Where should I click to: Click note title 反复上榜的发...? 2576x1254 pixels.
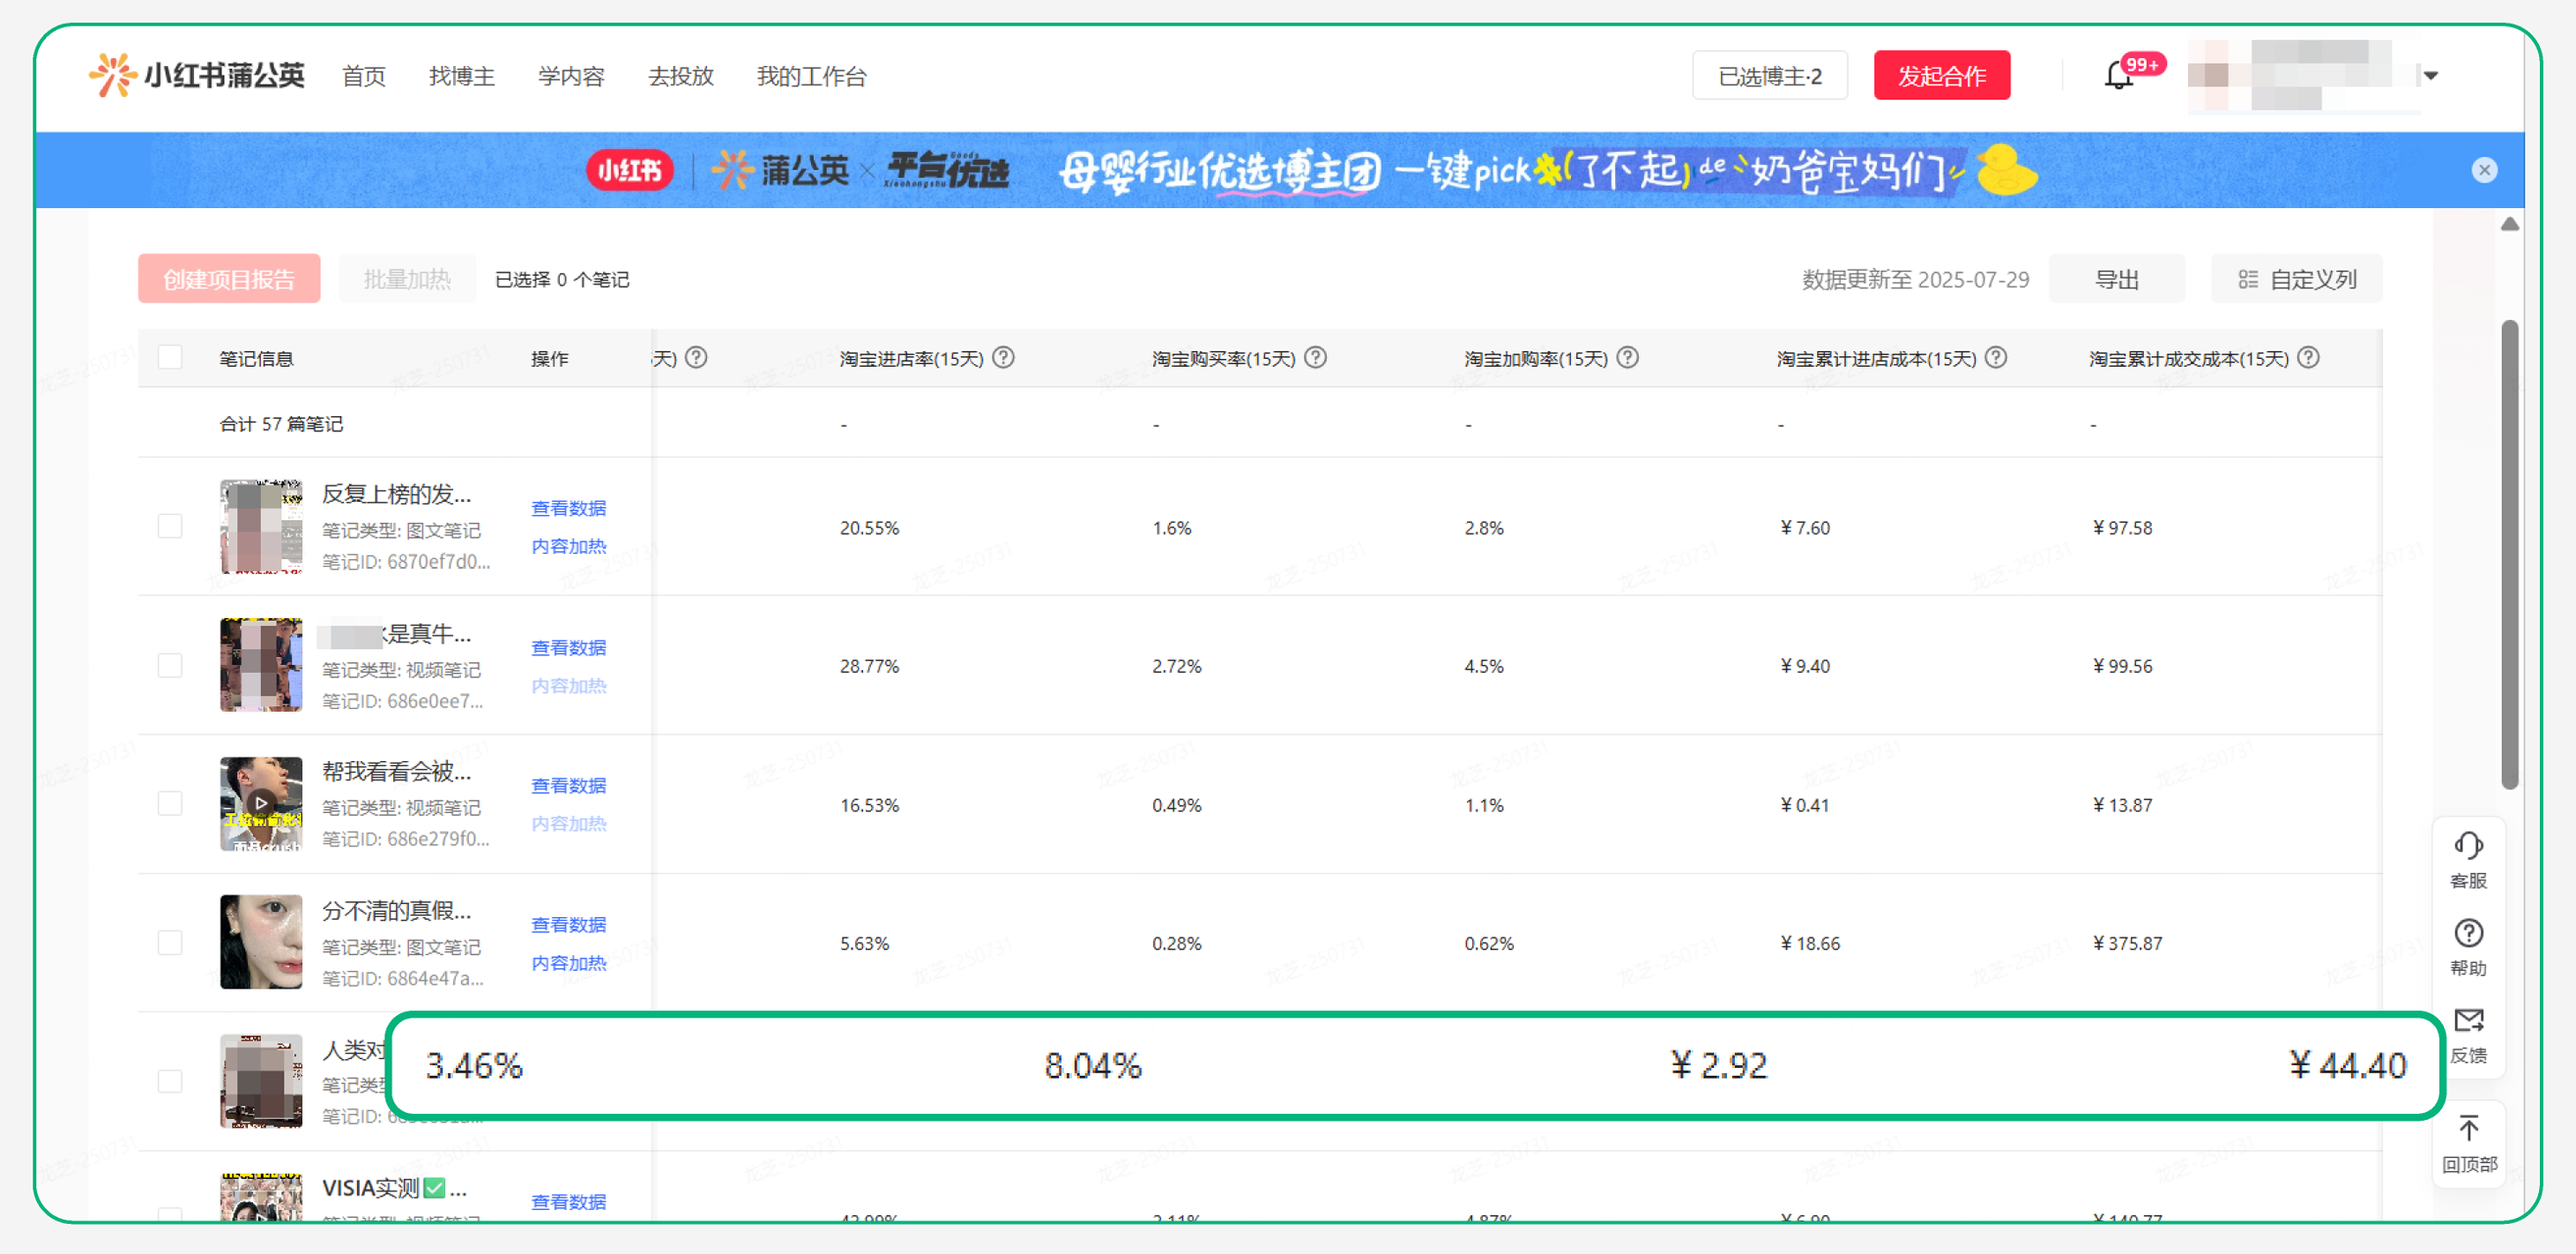pos(396,495)
